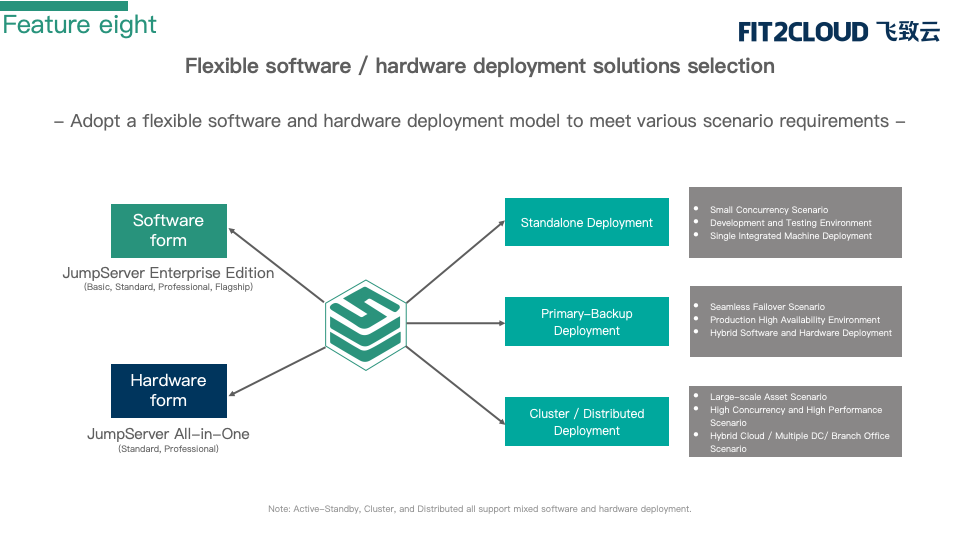Click Seamless Failover Scenario bullet
Screen dimensions: 960x540
click(x=767, y=307)
